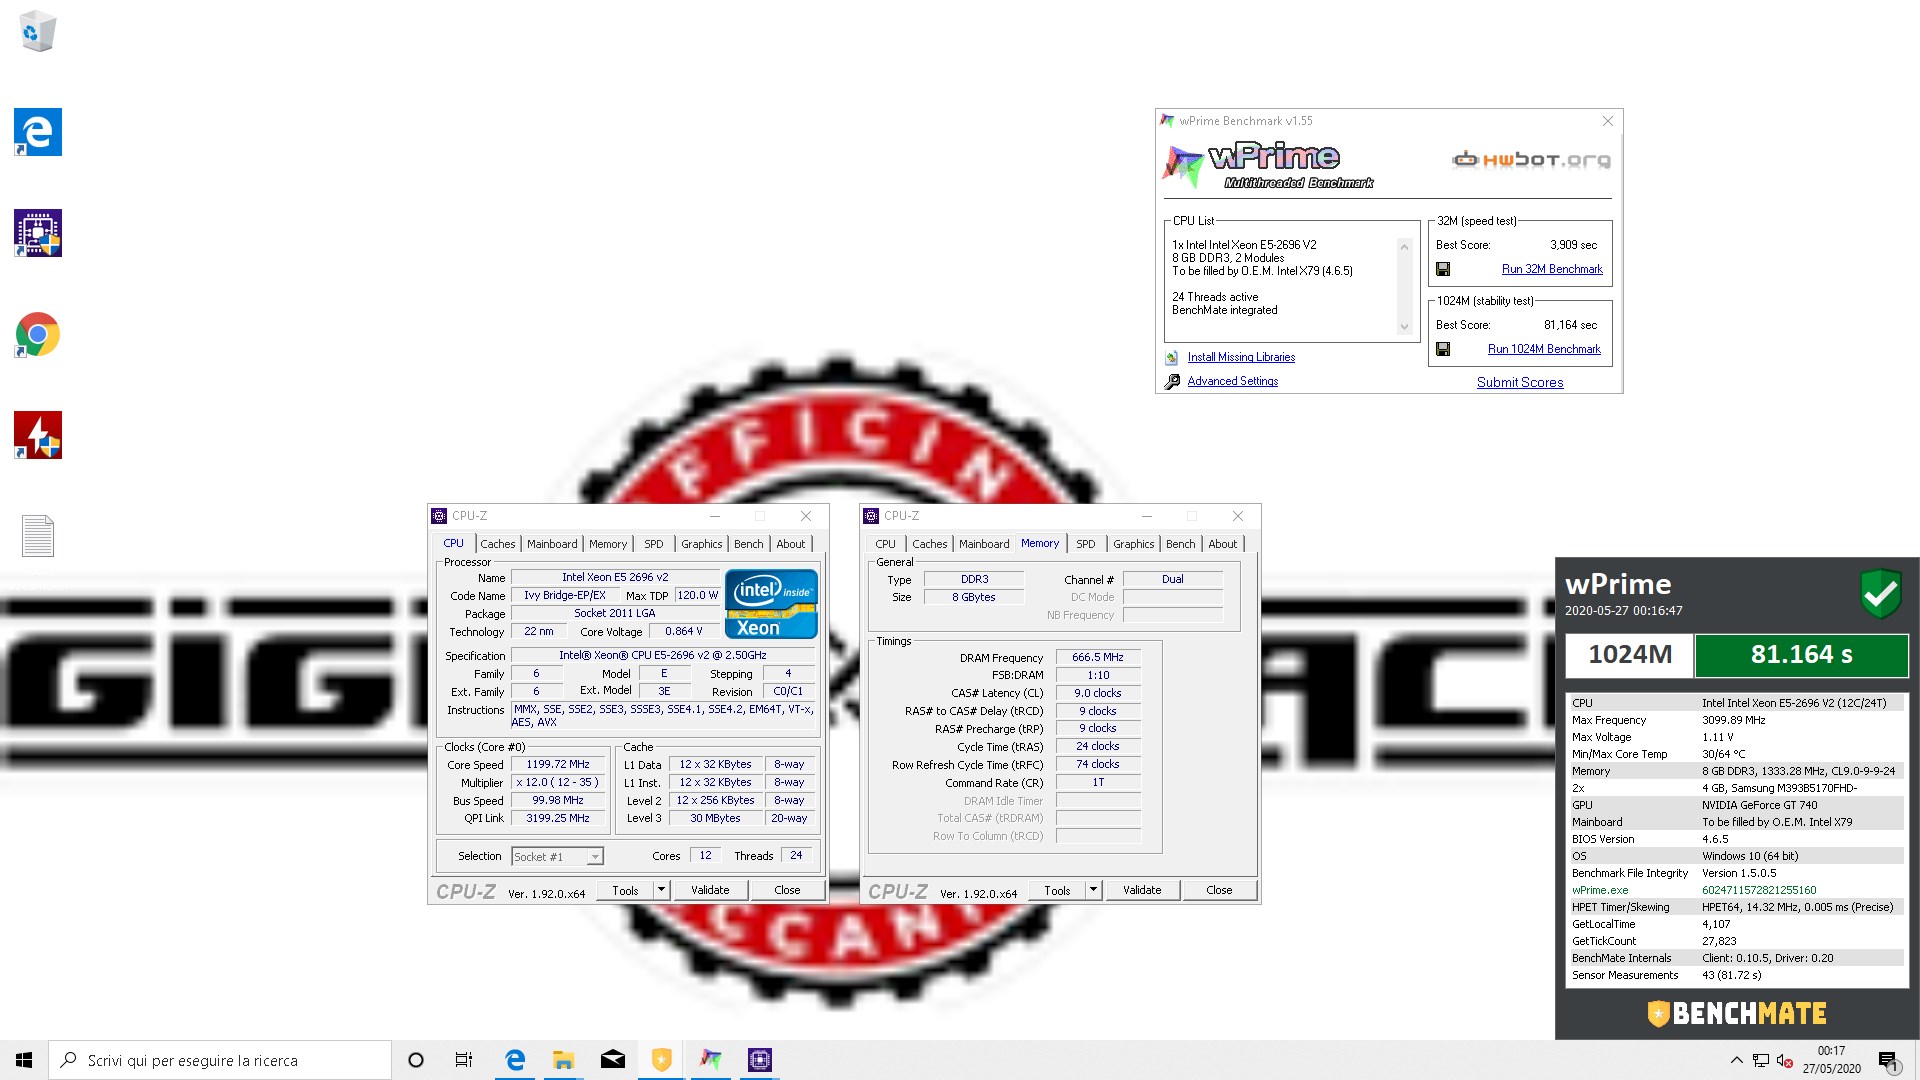Image resolution: width=1920 pixels, height=1080 pixels.
Task: Click the taskbar clock and date
Action: point(1831,1060)
